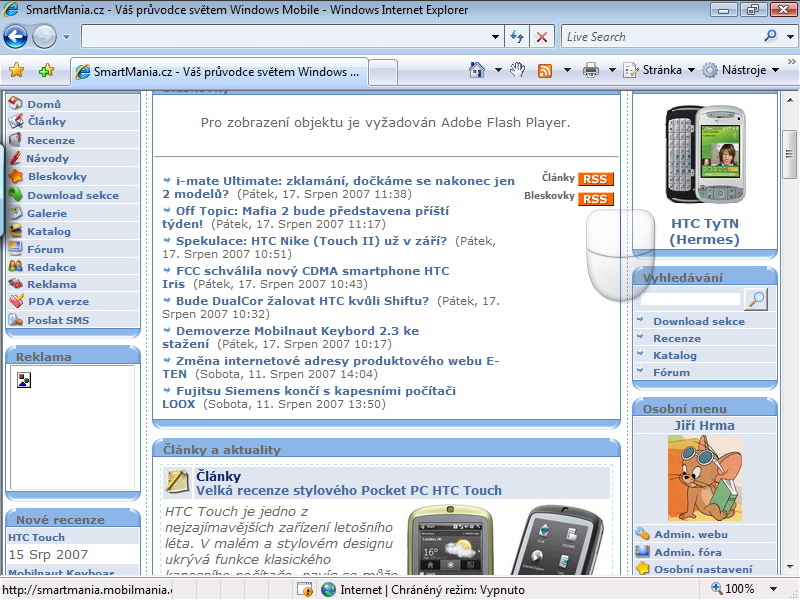Click the Vyhledávání search text field

(691, 299)
